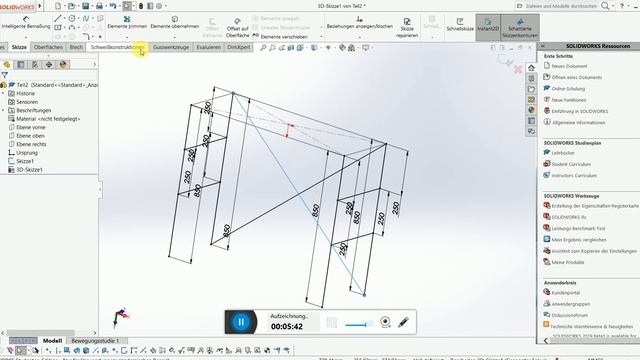Click FeatureManager design tree tab icon
The image size is (640, 360).
[x=7, y=64]
